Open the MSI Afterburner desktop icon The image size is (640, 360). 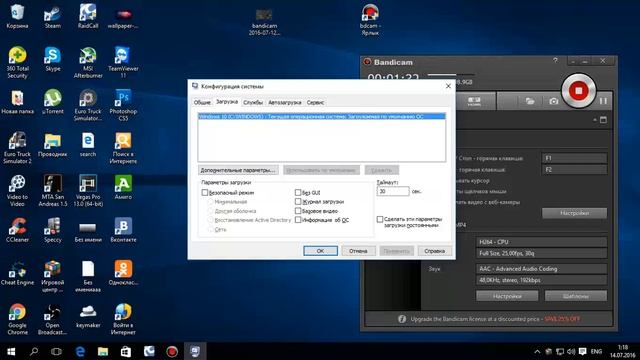tap(88, 62)
